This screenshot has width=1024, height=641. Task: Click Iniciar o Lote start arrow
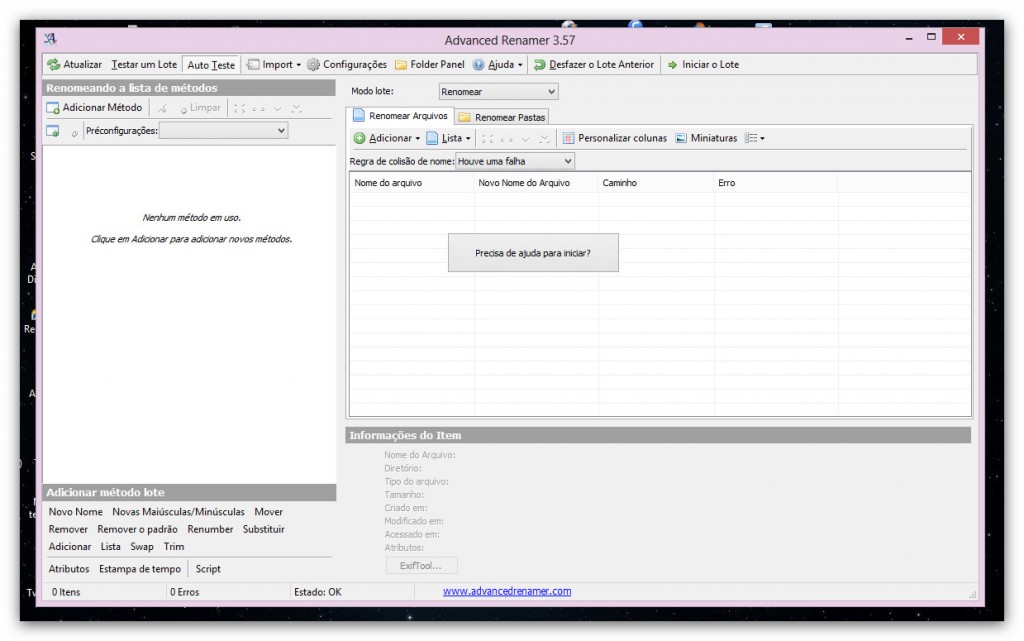click(x=672, y=65)
